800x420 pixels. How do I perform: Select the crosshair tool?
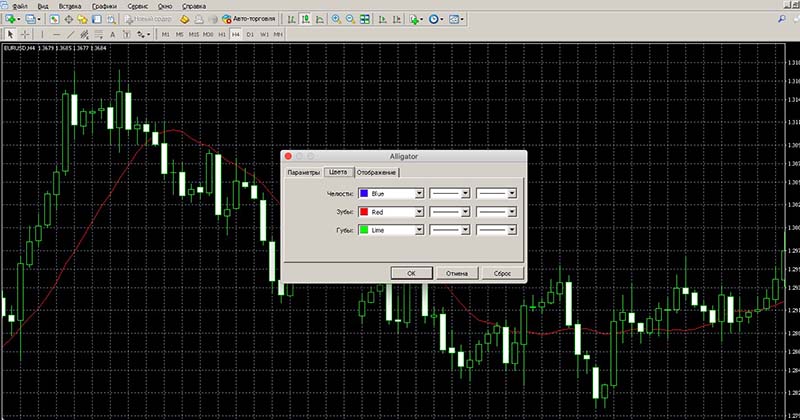25,34
